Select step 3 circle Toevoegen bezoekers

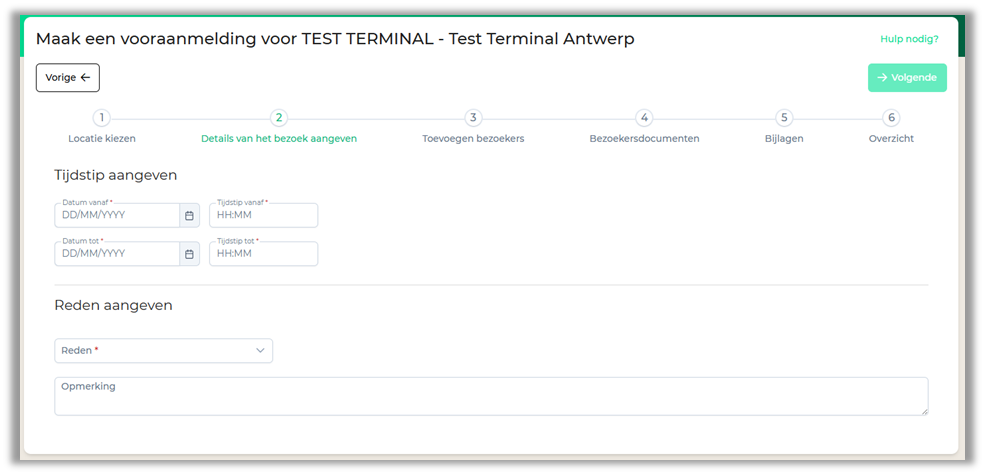473,118
